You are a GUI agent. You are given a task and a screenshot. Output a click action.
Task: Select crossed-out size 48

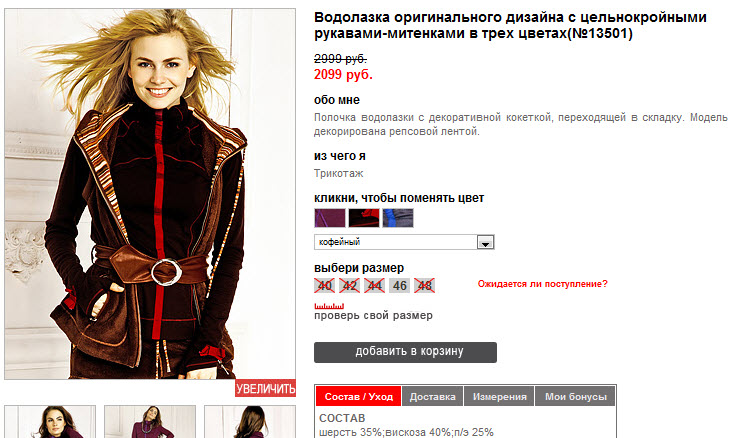click(425, 285)
